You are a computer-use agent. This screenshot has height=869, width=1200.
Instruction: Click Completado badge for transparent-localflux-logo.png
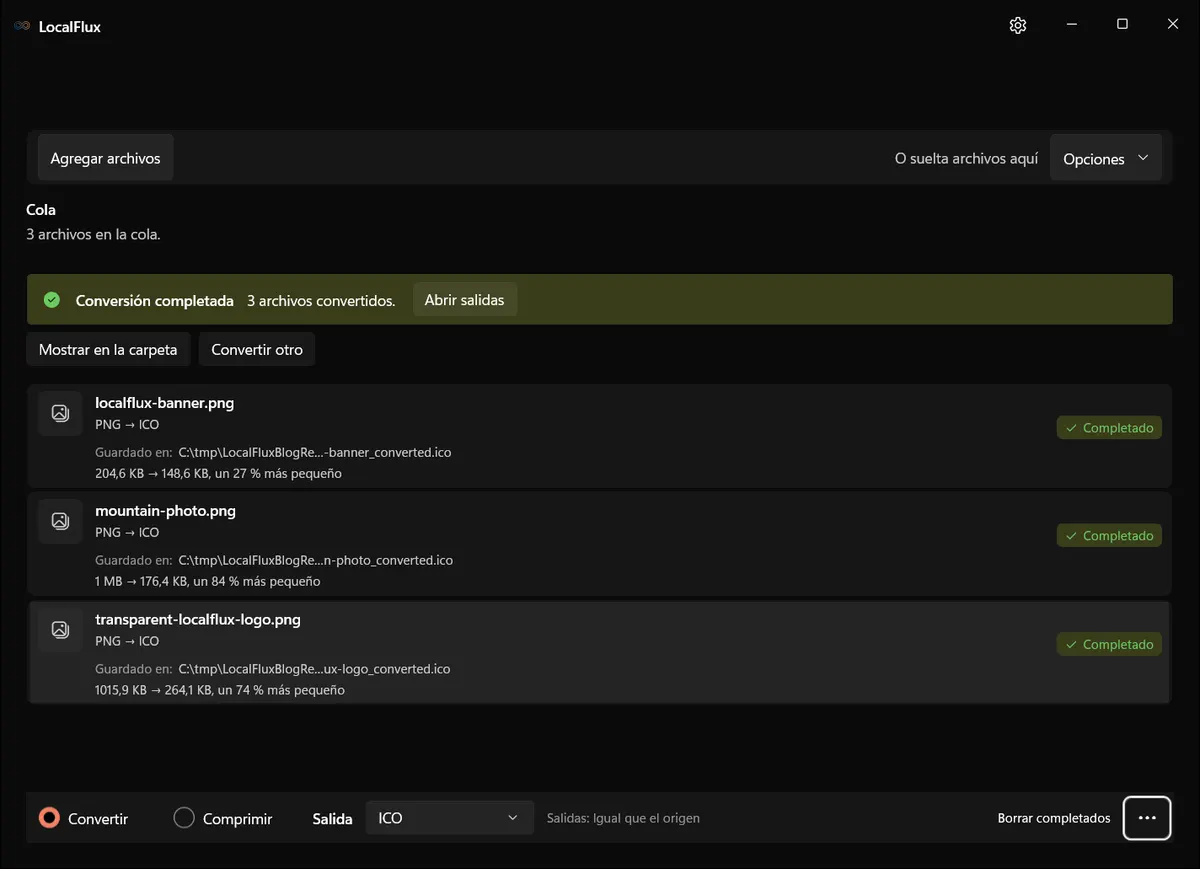click(1109, 645)
